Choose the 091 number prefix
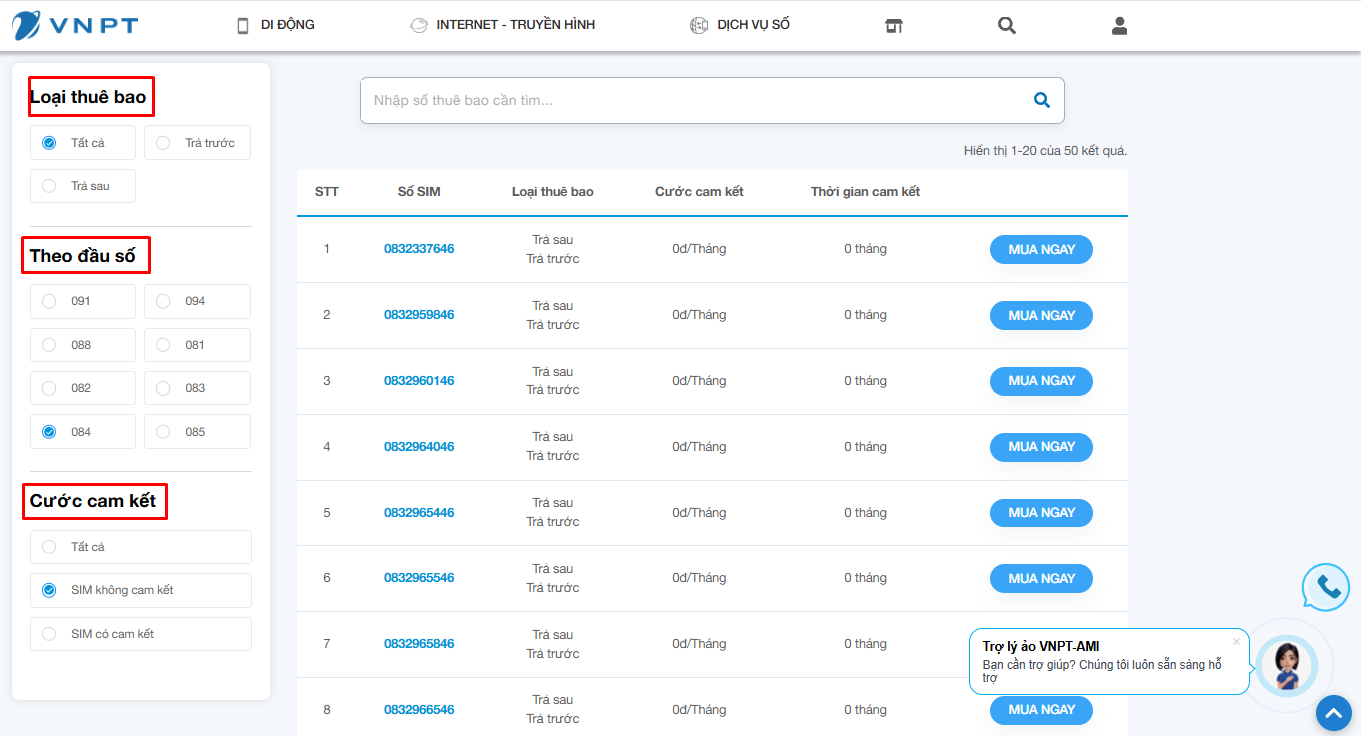This screenshot has width=1361, height=736. (x=83, y=301)
